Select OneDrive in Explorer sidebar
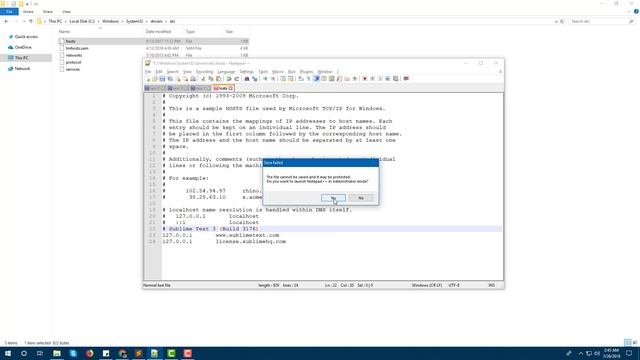 pos(23,47)
